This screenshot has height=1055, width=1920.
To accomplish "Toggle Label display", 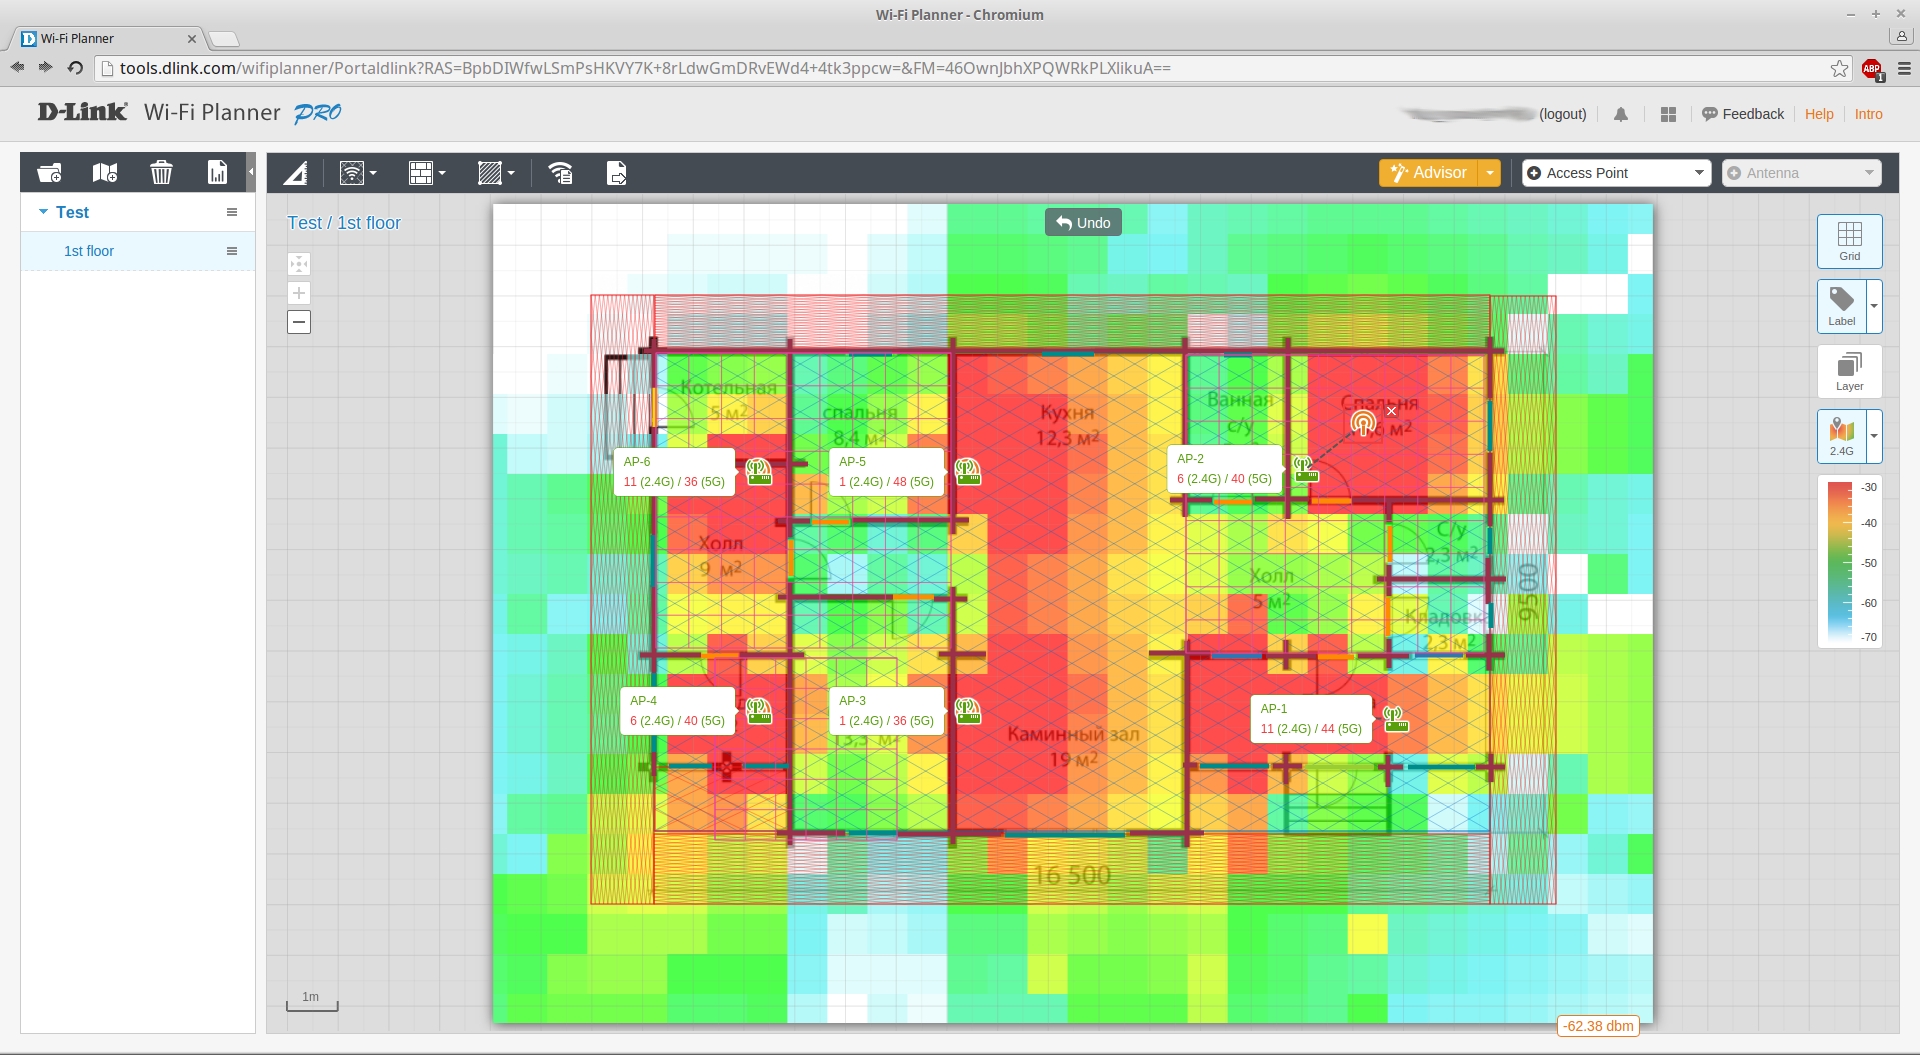I will tap(1841, 305).
